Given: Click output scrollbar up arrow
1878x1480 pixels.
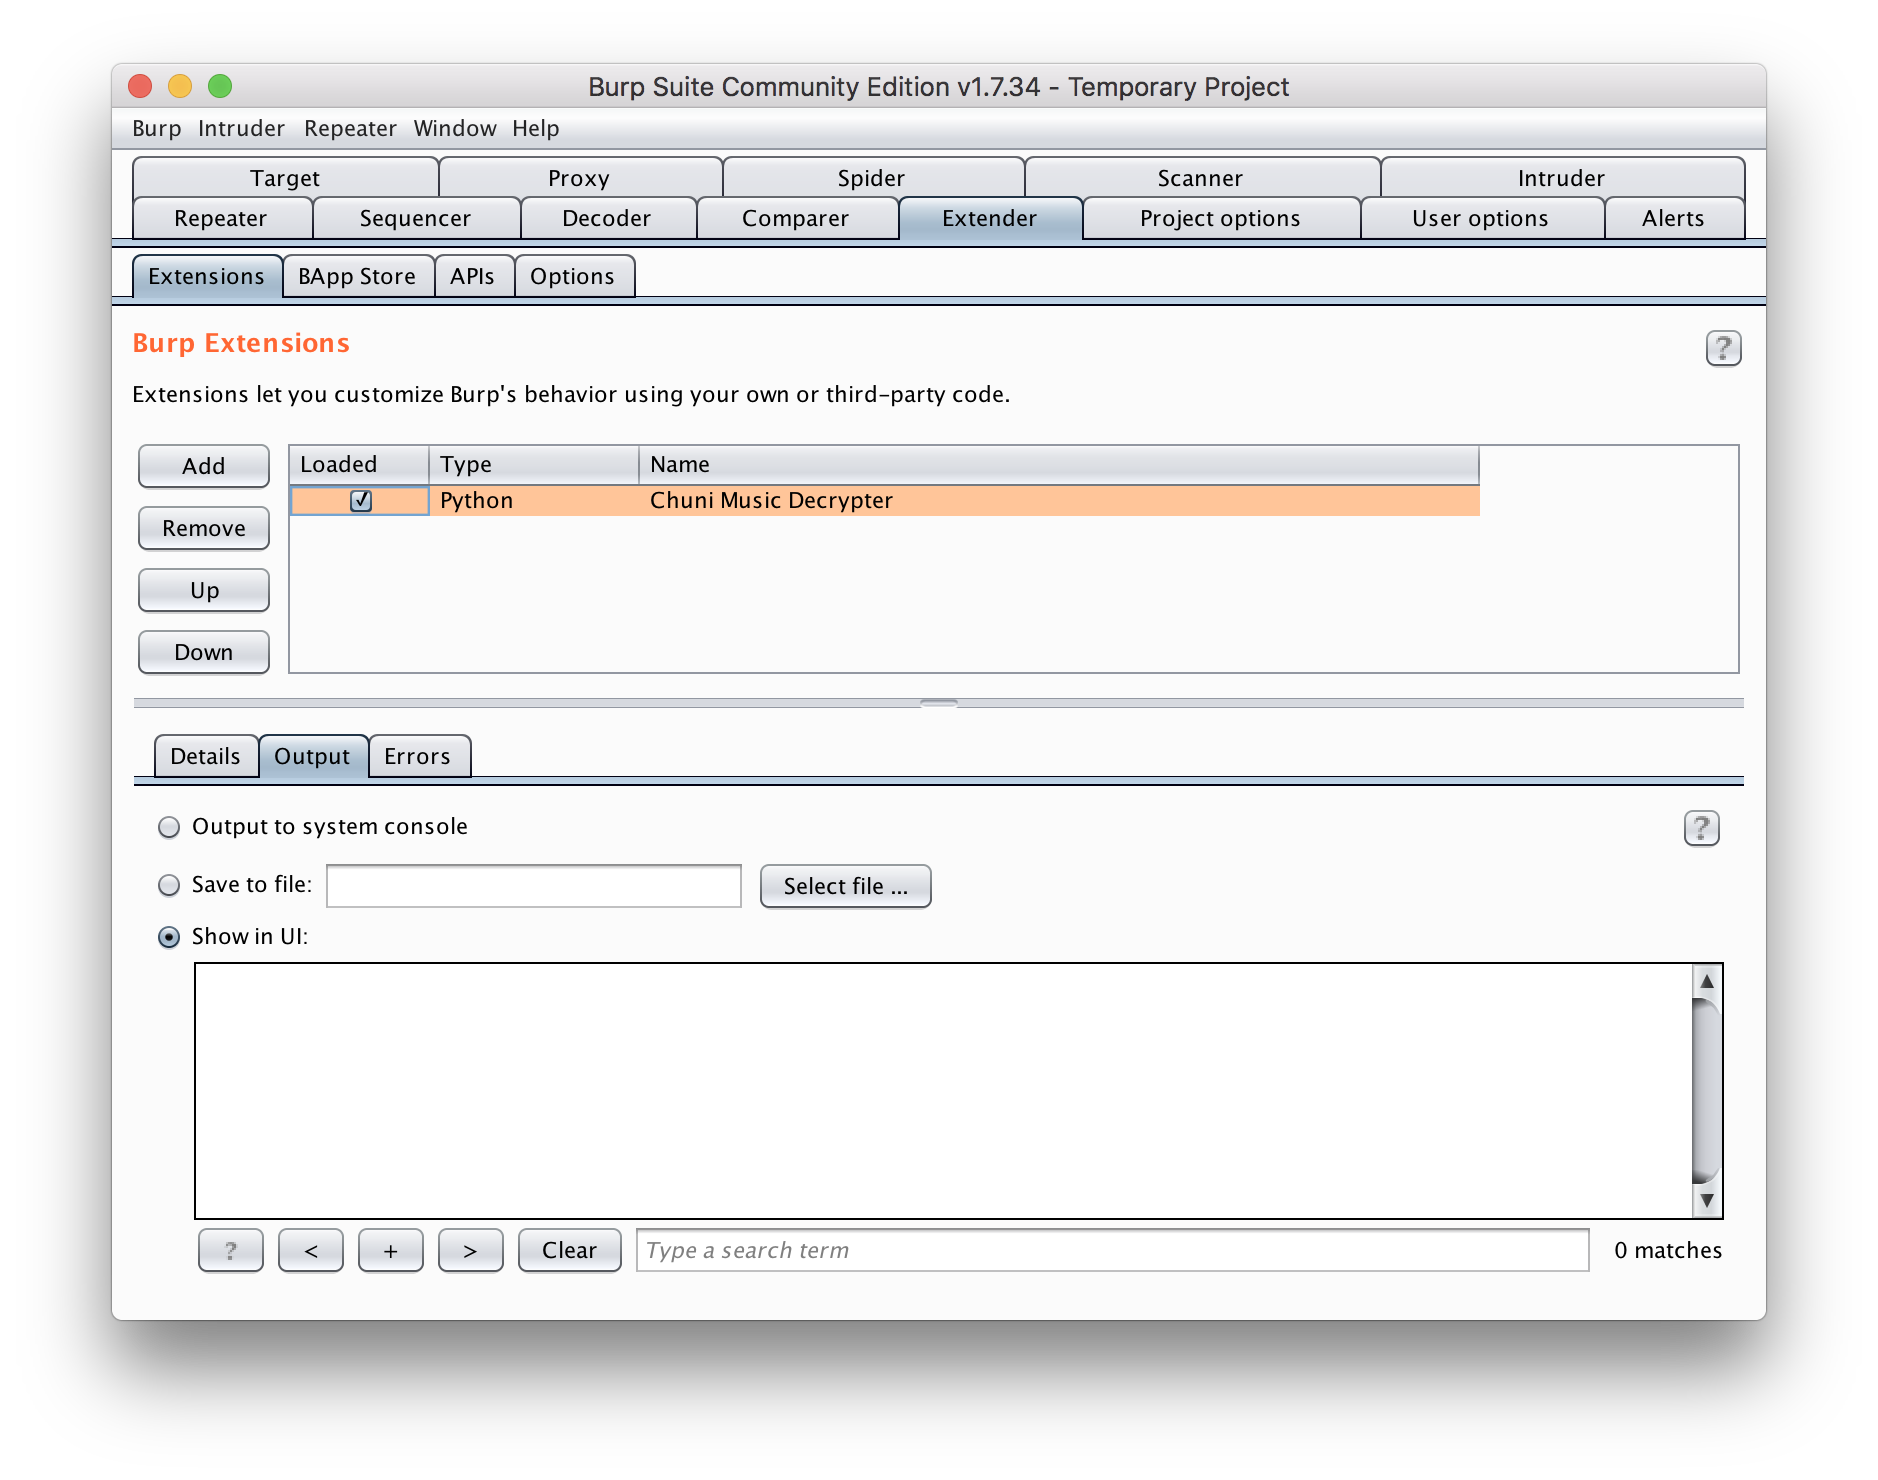Looking at the screenshot, I should [1707, 981].
